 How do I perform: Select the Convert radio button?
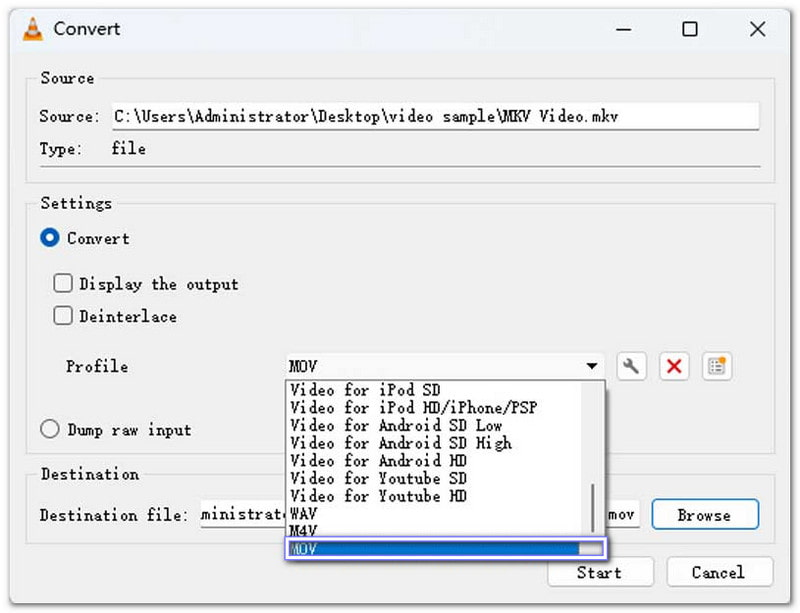50,237
